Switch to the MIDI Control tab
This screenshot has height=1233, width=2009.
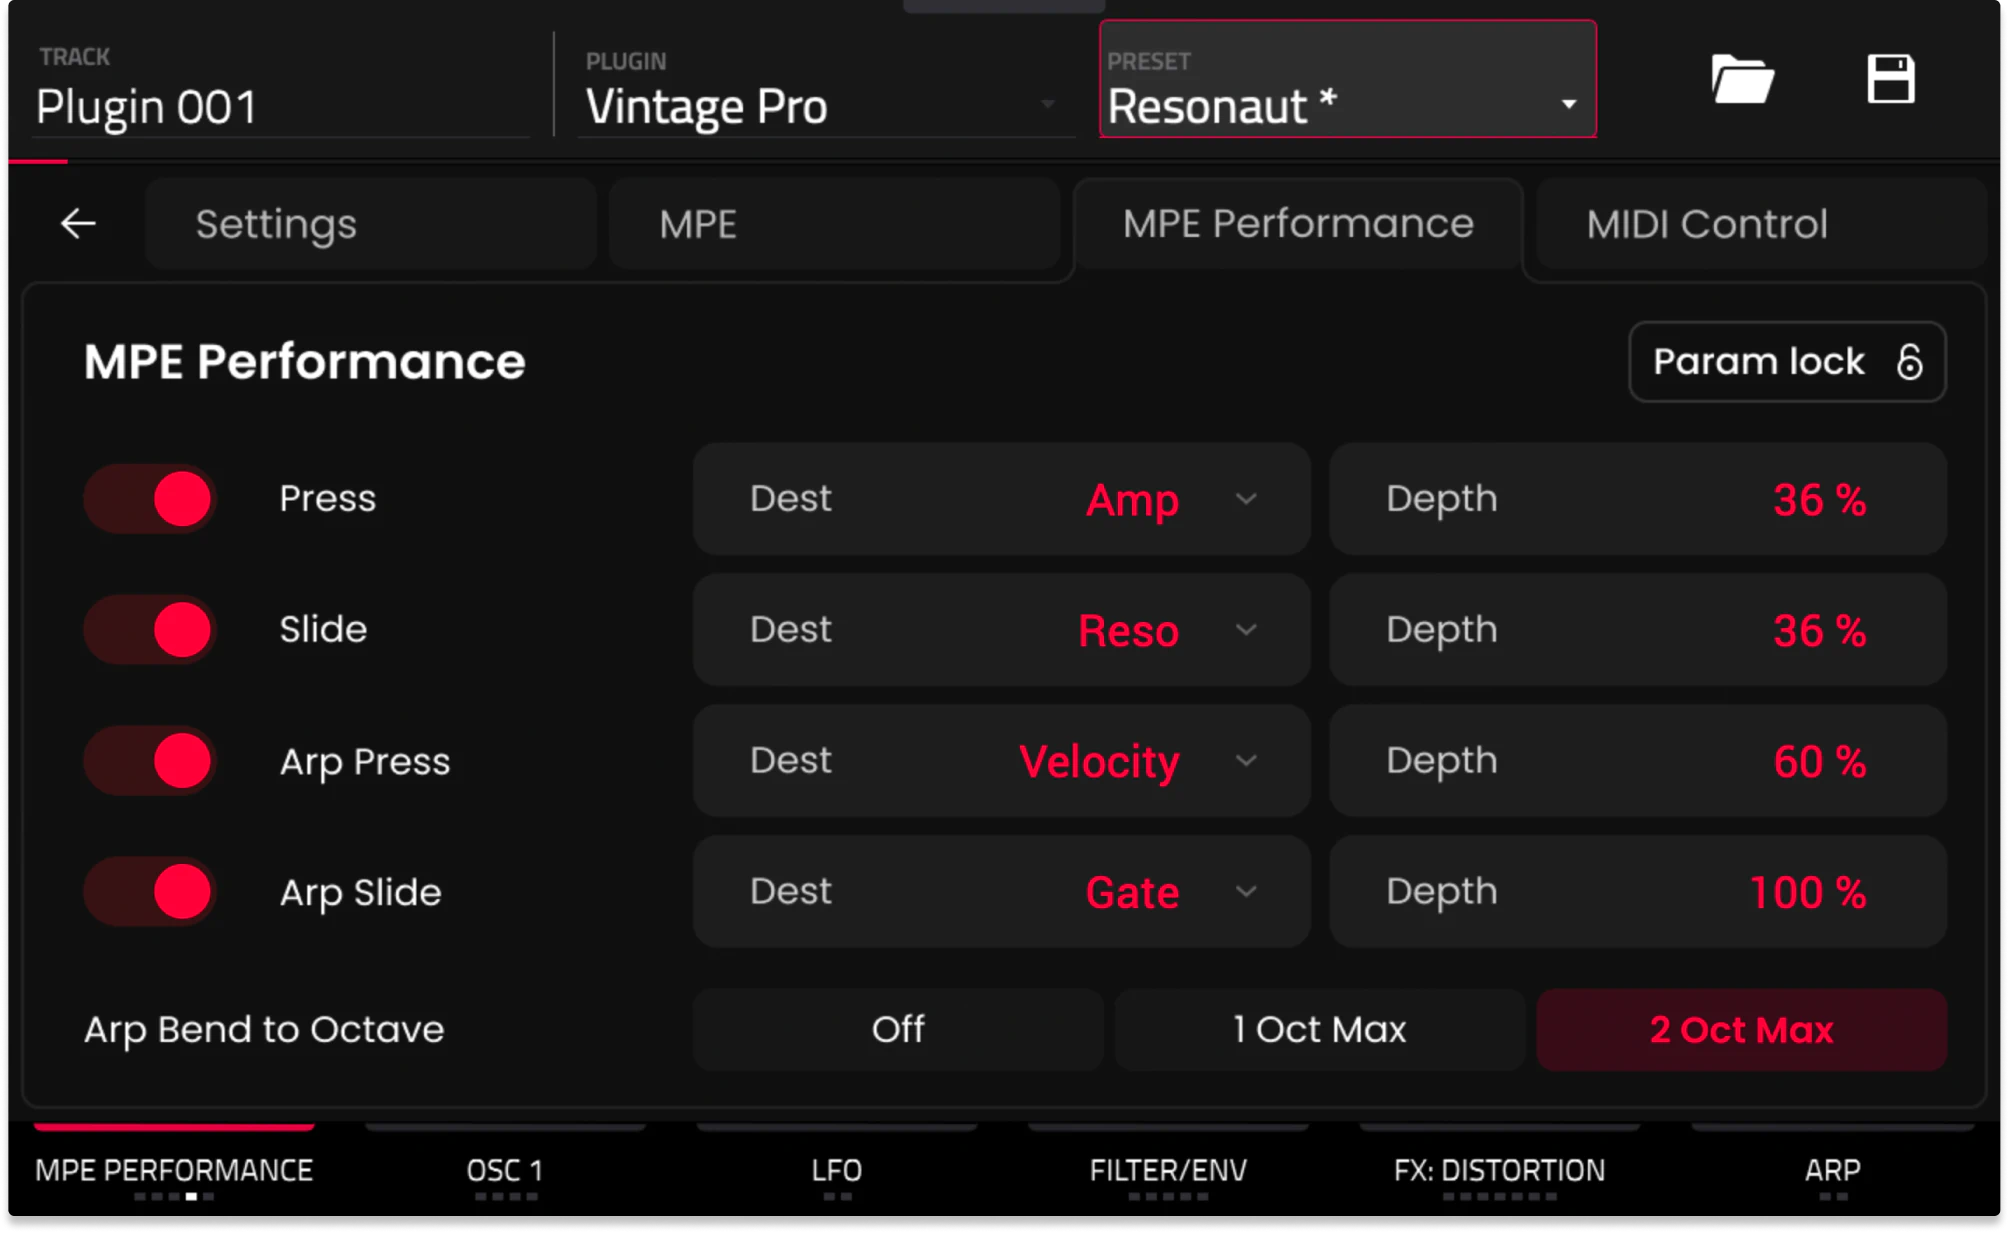1706,224
